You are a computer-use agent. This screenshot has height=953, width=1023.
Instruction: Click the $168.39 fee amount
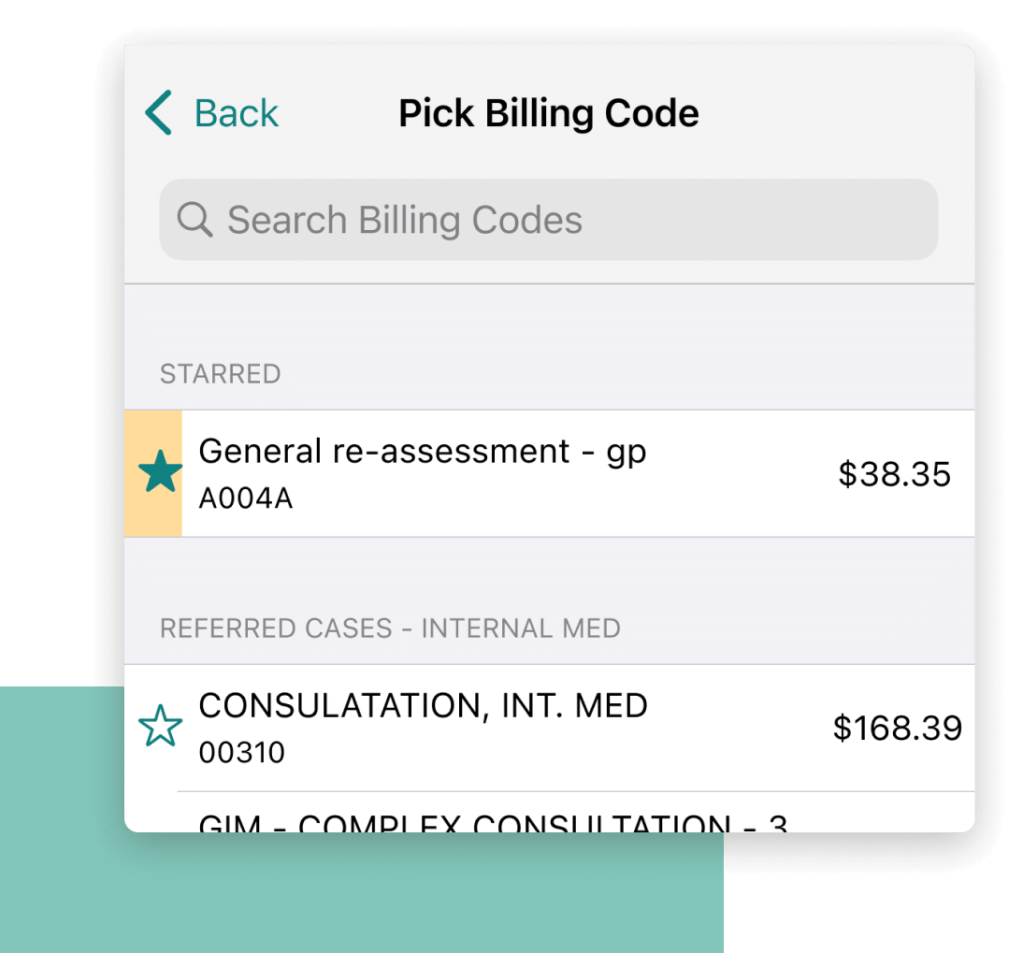coord(897,728)
